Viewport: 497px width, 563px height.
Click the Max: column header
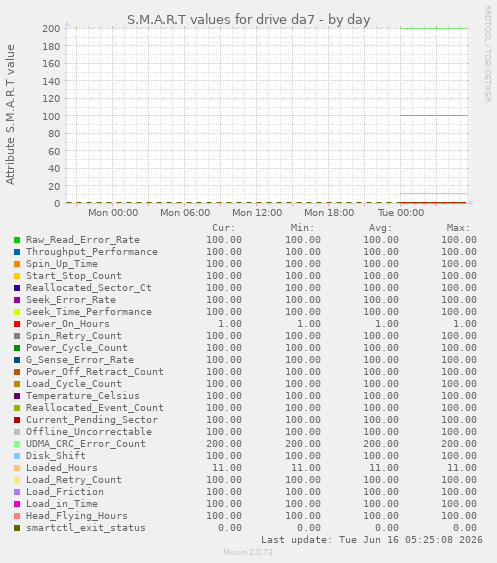coord(458,228)
